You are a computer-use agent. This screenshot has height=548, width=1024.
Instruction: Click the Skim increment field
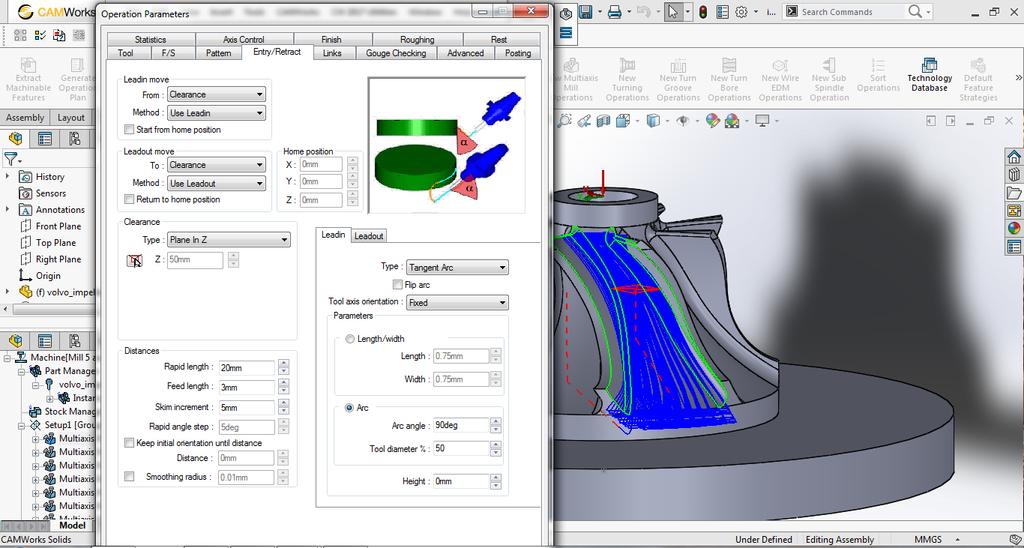[247, 407]
